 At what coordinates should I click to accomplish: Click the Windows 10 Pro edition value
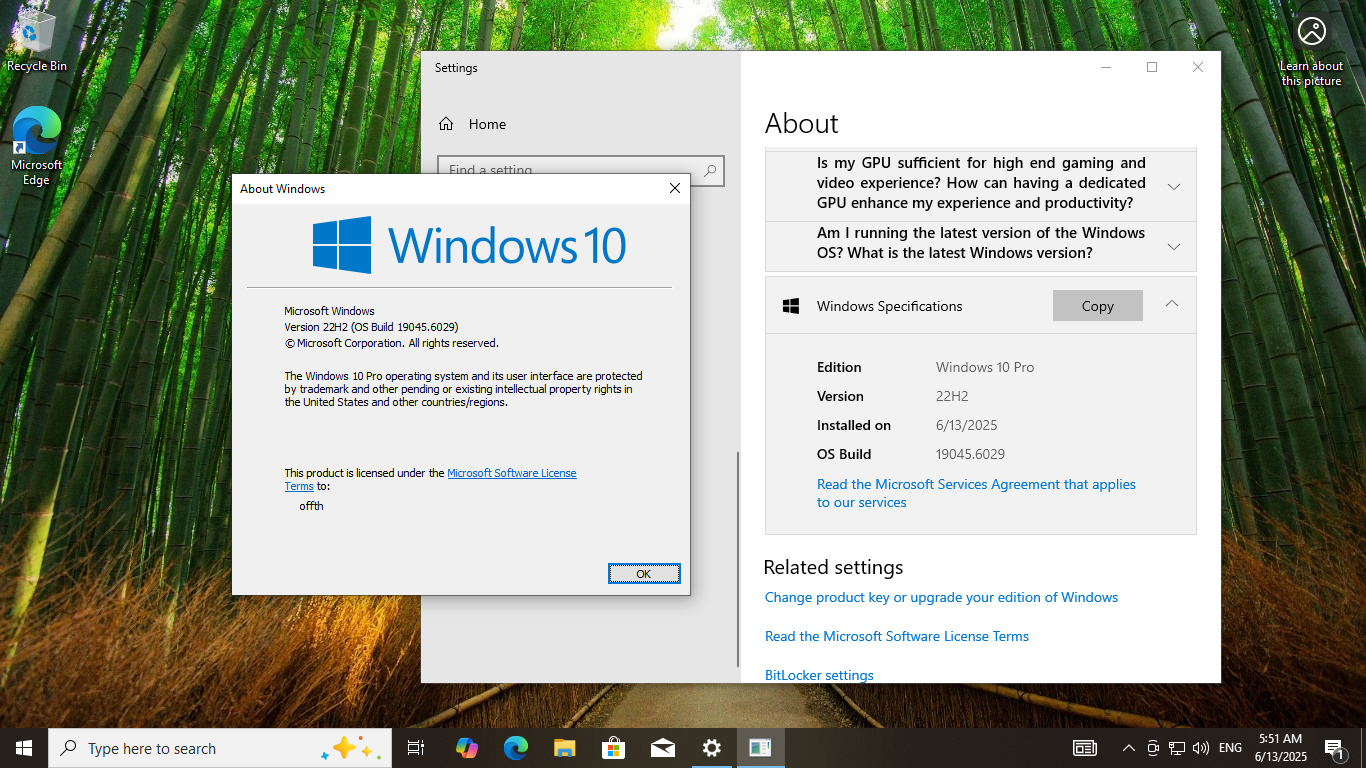pos(985,367)
